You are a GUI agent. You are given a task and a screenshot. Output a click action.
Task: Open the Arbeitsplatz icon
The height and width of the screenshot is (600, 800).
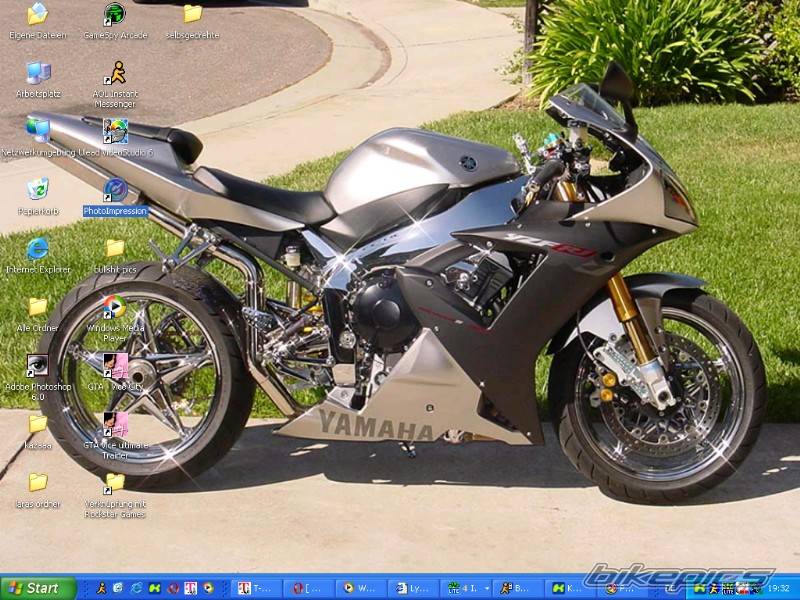[38, 80]
